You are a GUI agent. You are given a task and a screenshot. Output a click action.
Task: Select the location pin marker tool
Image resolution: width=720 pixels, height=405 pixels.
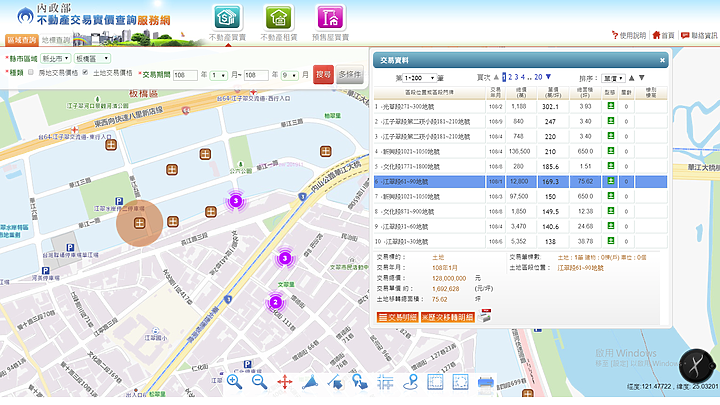click(411, 382)
